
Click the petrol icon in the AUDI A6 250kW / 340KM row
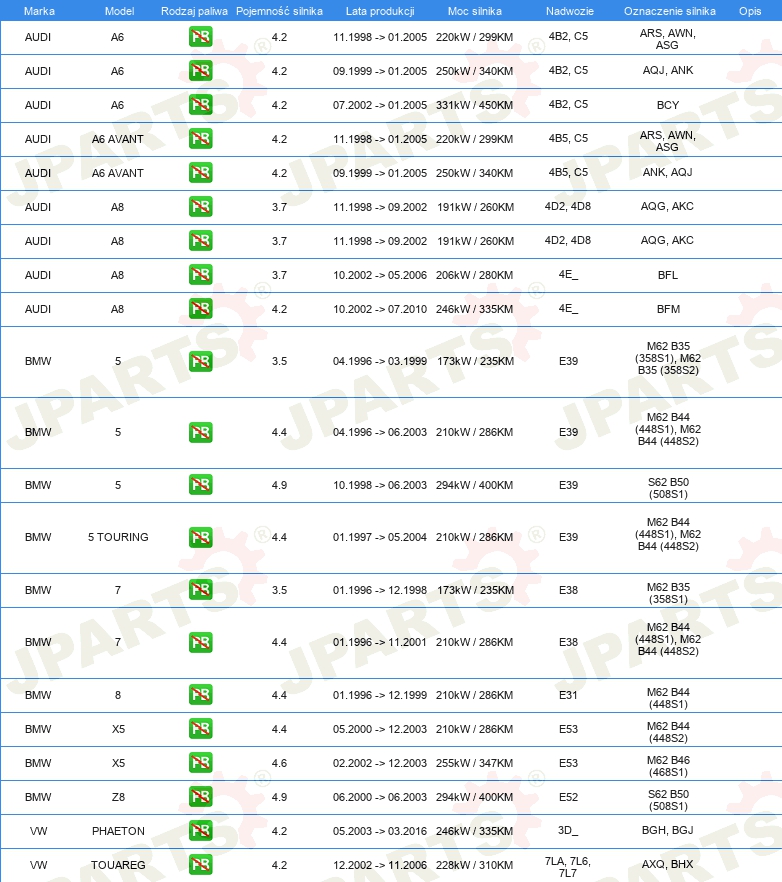[200, 71]
